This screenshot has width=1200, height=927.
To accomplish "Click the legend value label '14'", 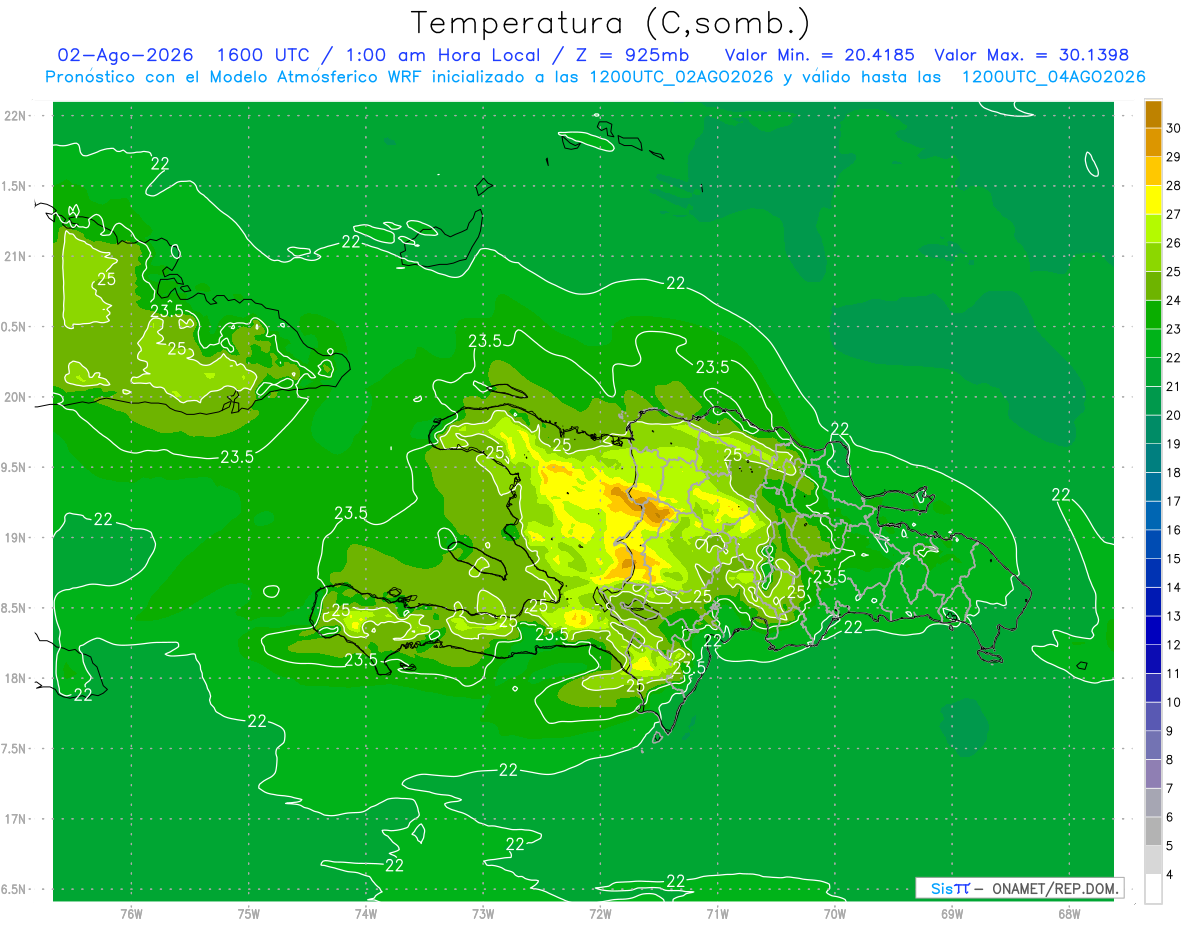I will (x=1173, y=587).
